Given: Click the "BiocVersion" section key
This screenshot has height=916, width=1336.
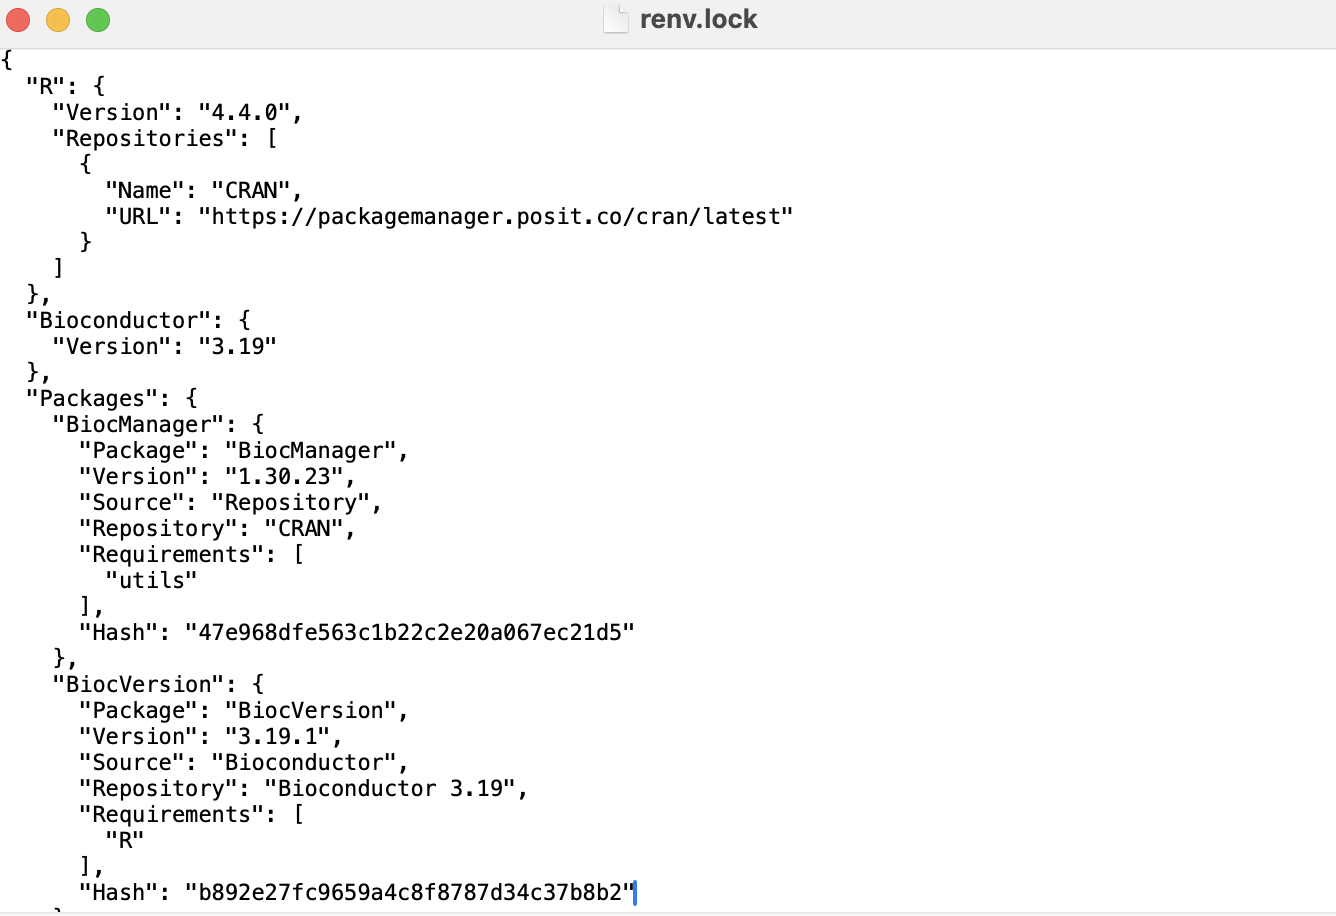Looking at the screenshot, I should [x=138, y=684].
